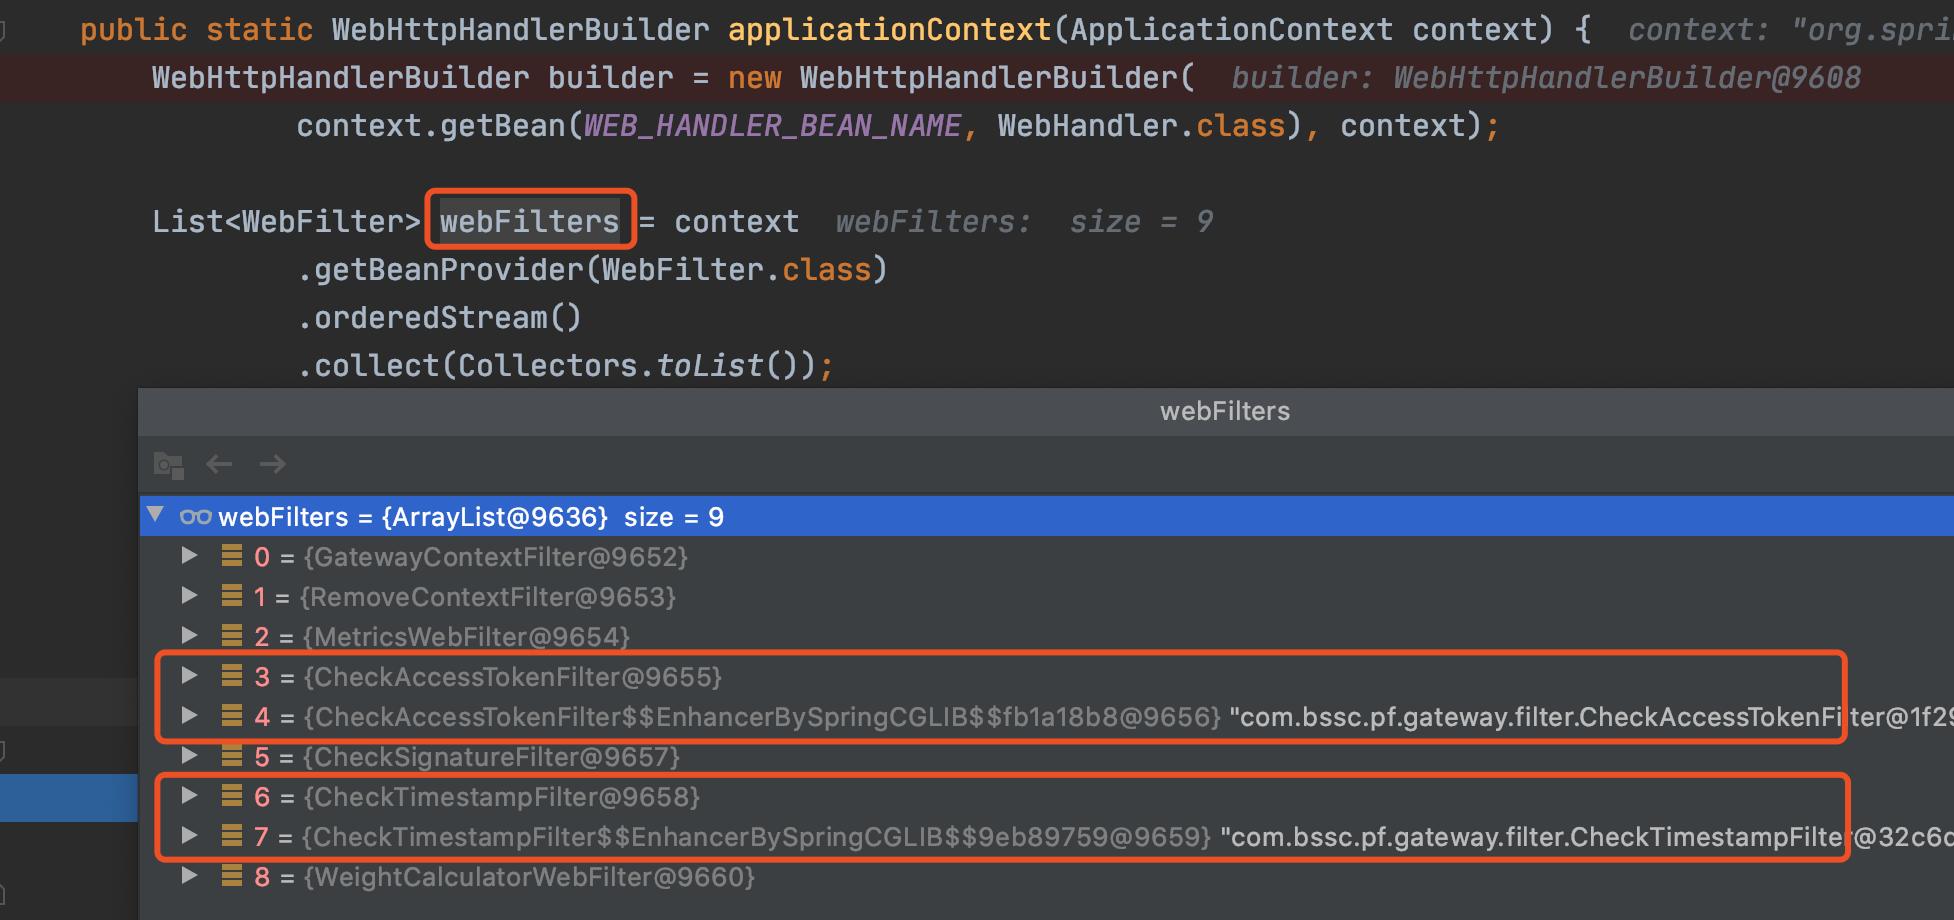
Task: Click the back arrow in the webFilters popup
Action: point(219,464)
